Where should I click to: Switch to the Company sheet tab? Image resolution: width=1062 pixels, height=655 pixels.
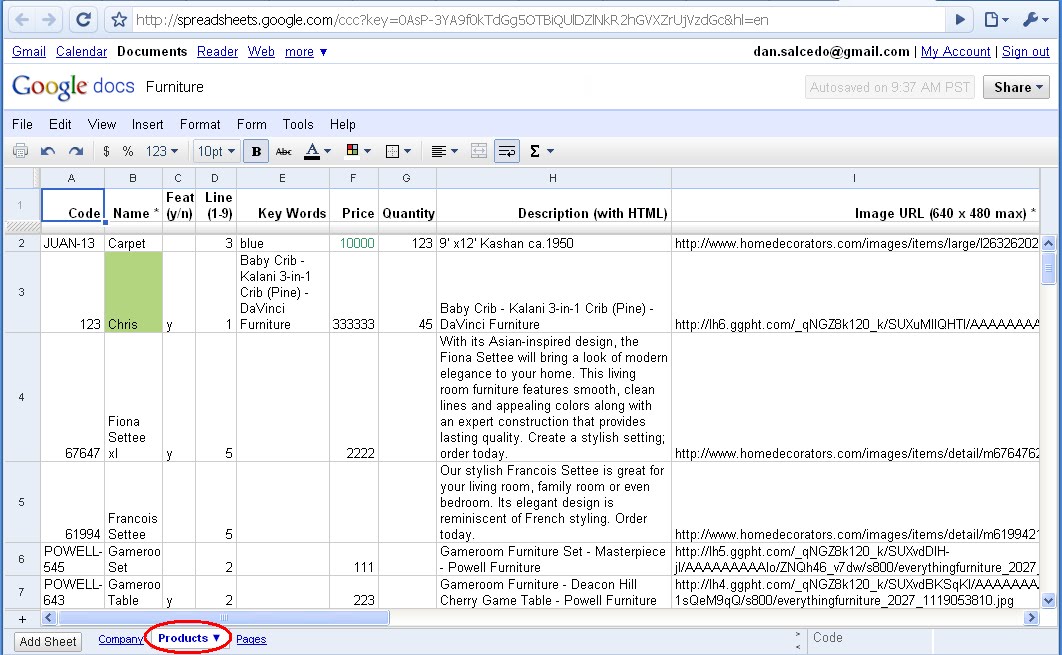tap(120, 639)
